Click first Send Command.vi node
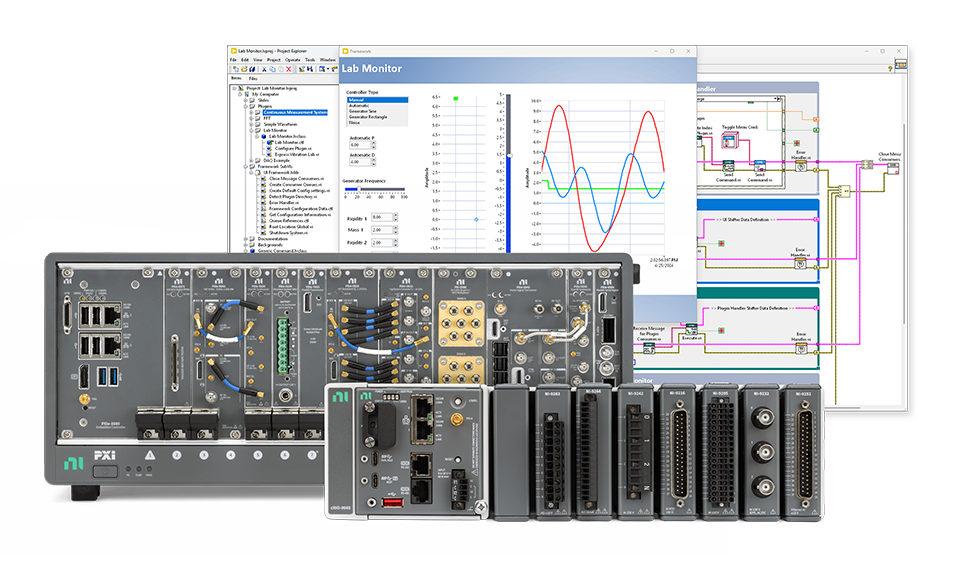The width and height of the screenshot is (960, 561). point(728,166)
